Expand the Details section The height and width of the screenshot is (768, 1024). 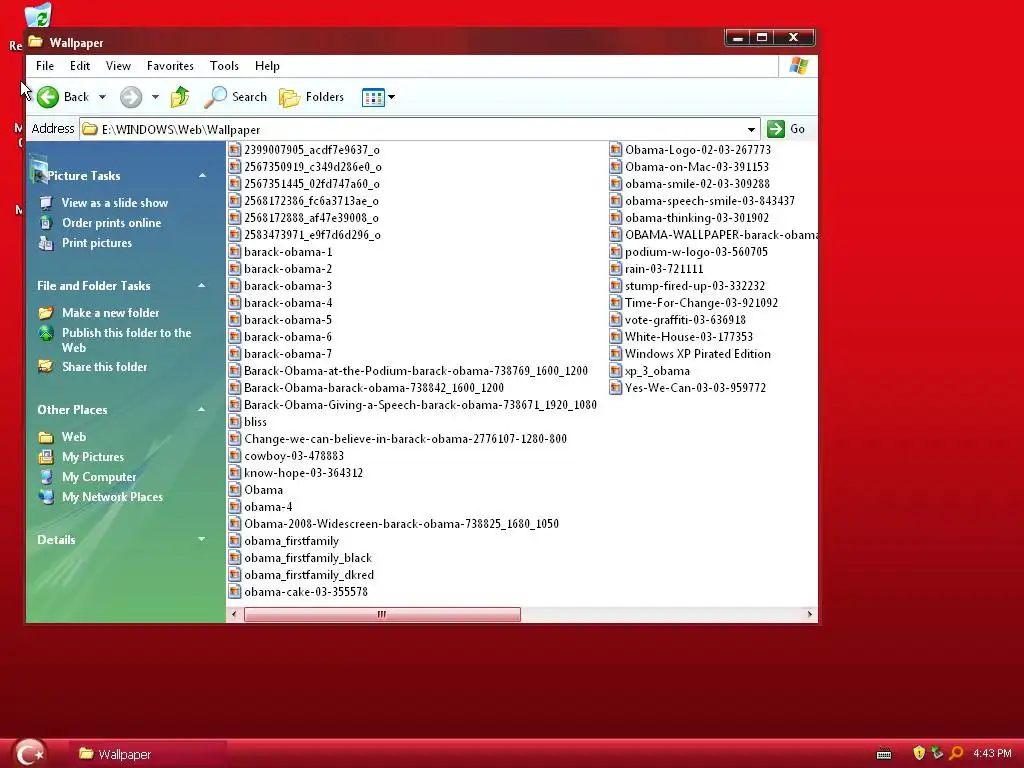201,539
